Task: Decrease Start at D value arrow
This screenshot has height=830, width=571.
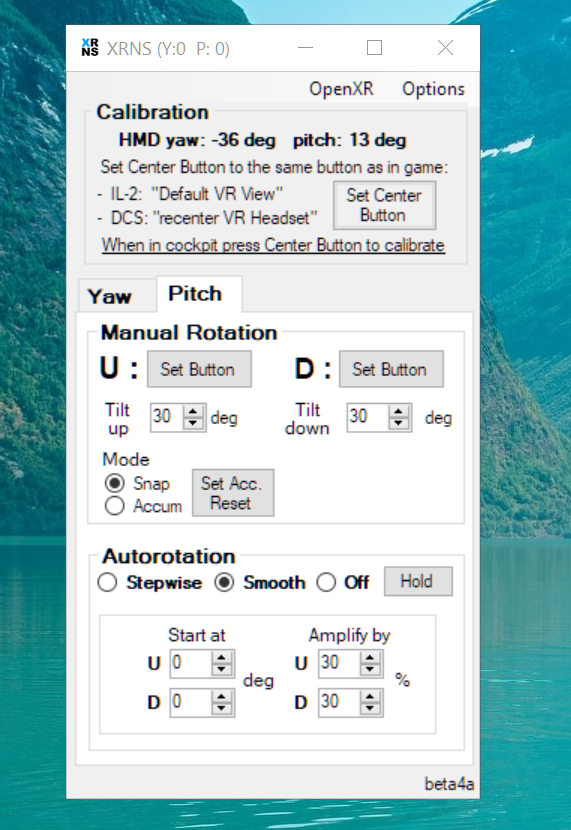Action: pyautogui.click(x=222, y=708)
